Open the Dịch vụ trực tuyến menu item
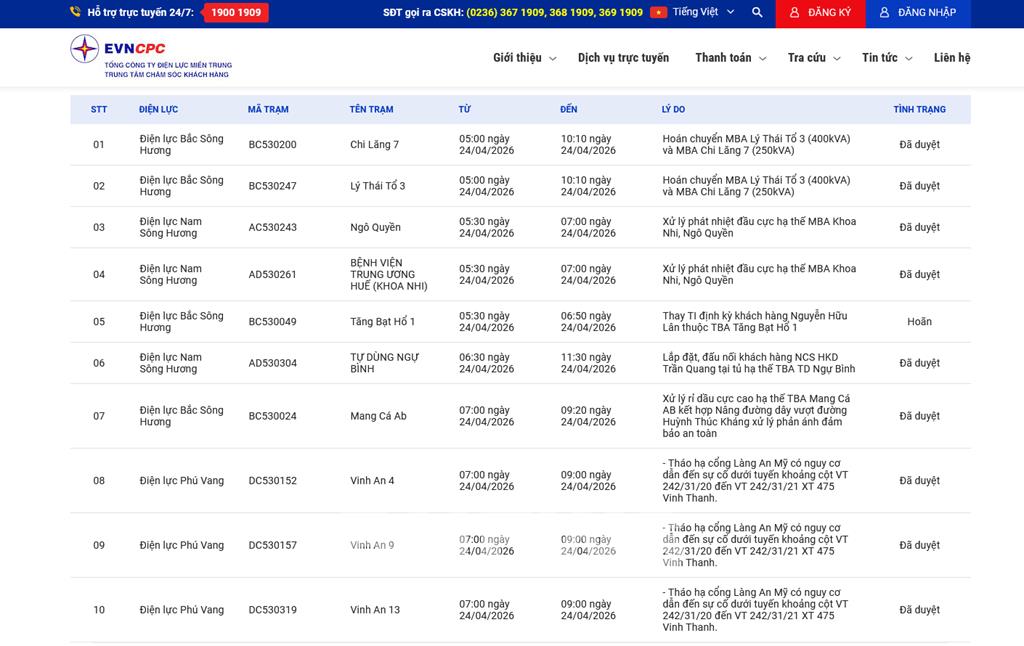1024x646 pixels. click(623, 58)
